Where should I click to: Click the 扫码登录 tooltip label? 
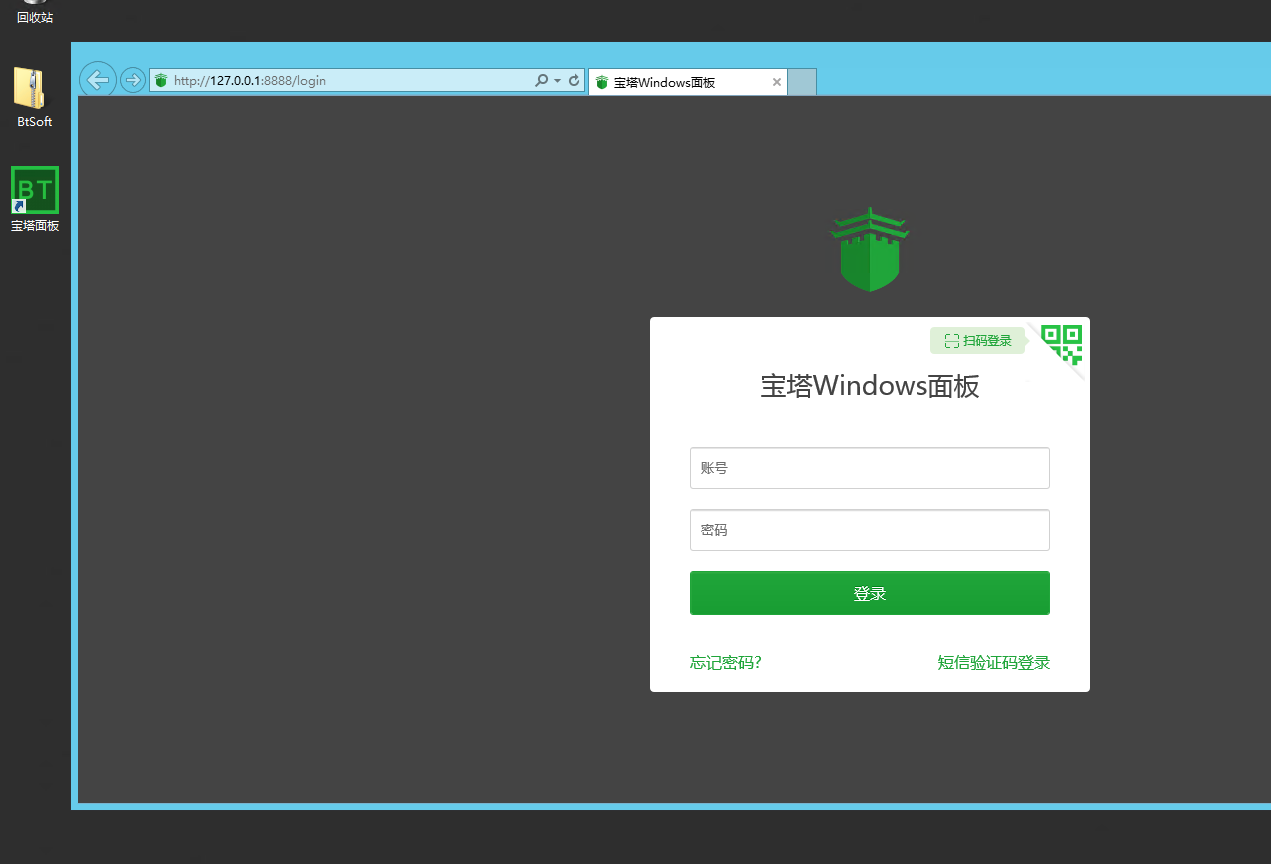[978, 341]
